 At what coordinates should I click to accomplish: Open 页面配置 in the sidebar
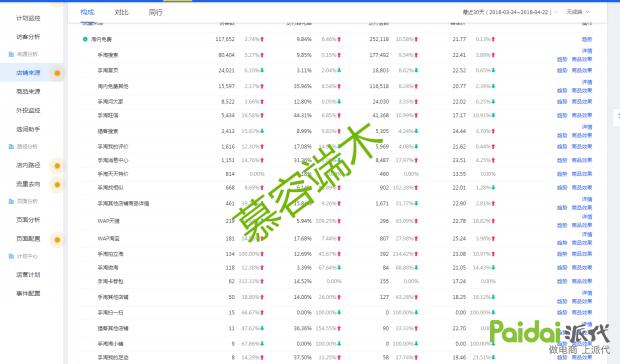click(28, 239)
